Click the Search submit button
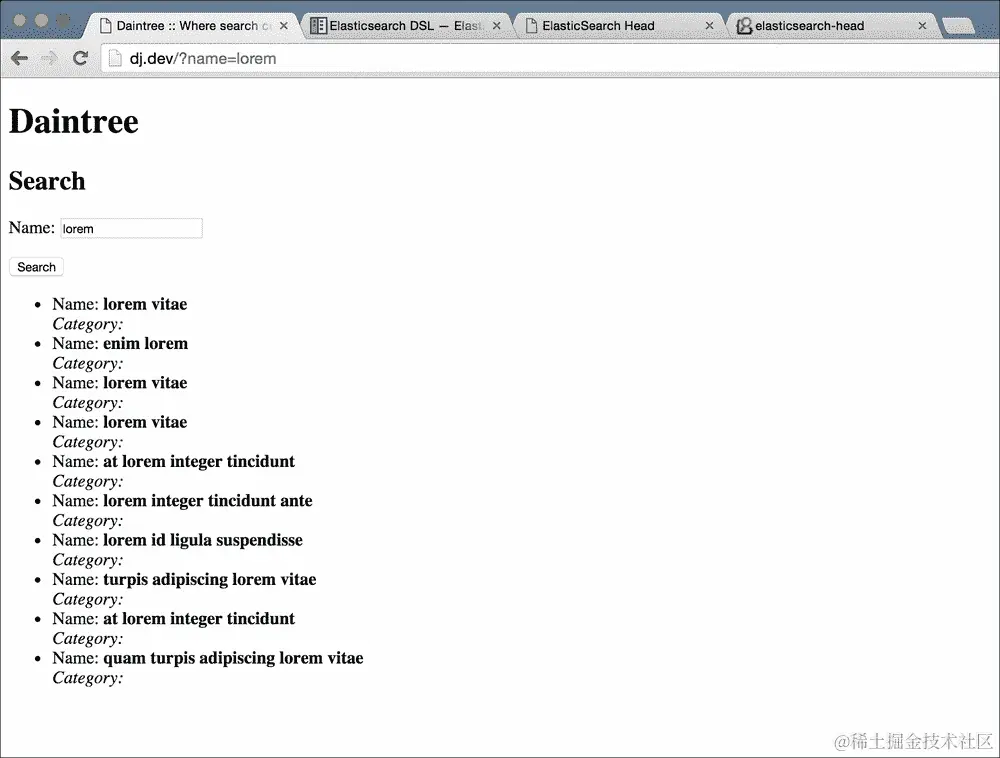Image resolution: width=1000 pixels, height=758 pixels. point(36,267)
